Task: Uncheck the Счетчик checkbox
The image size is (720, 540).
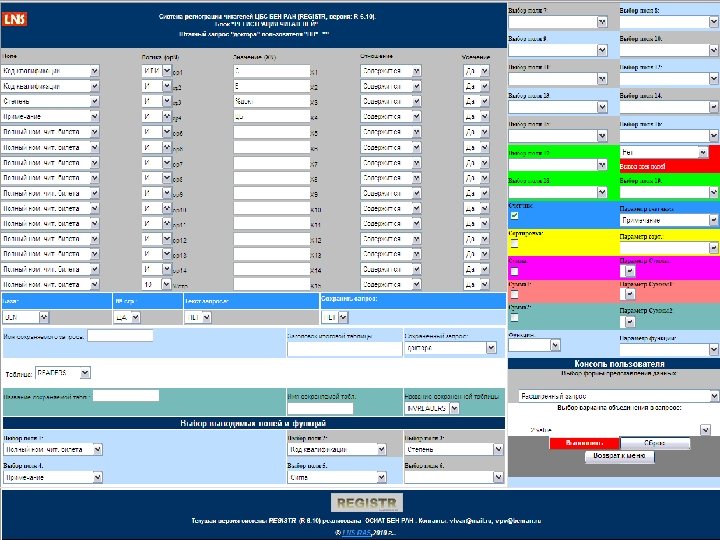Action: 514,216
